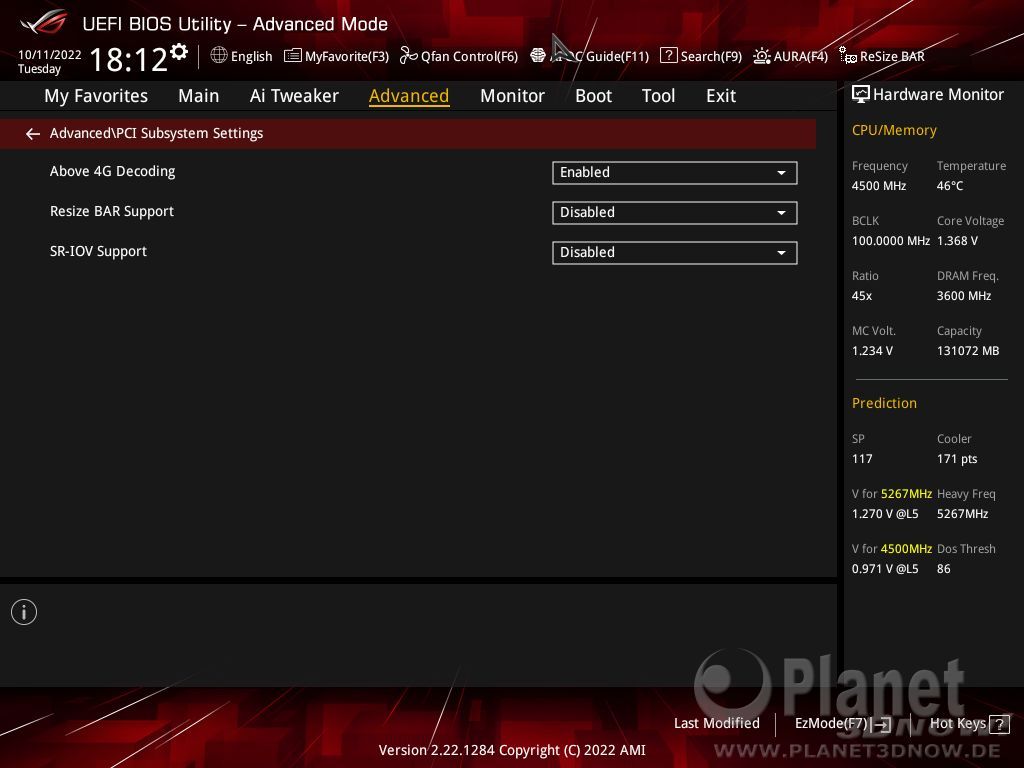Click the Dos Thresh value 86
Screen dimensions: 1024x768
[944, 569]
